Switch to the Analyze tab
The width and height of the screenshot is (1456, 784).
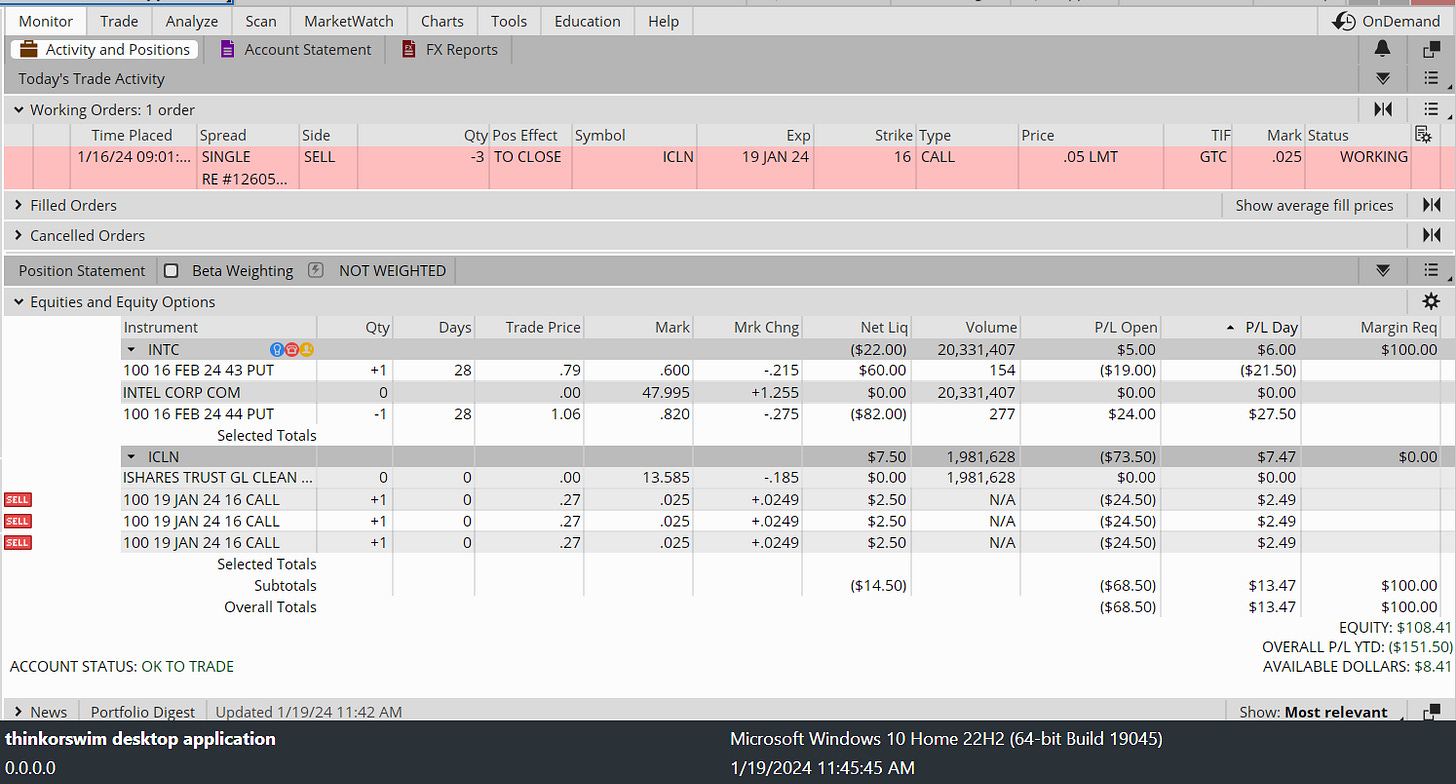pos(192,21)
